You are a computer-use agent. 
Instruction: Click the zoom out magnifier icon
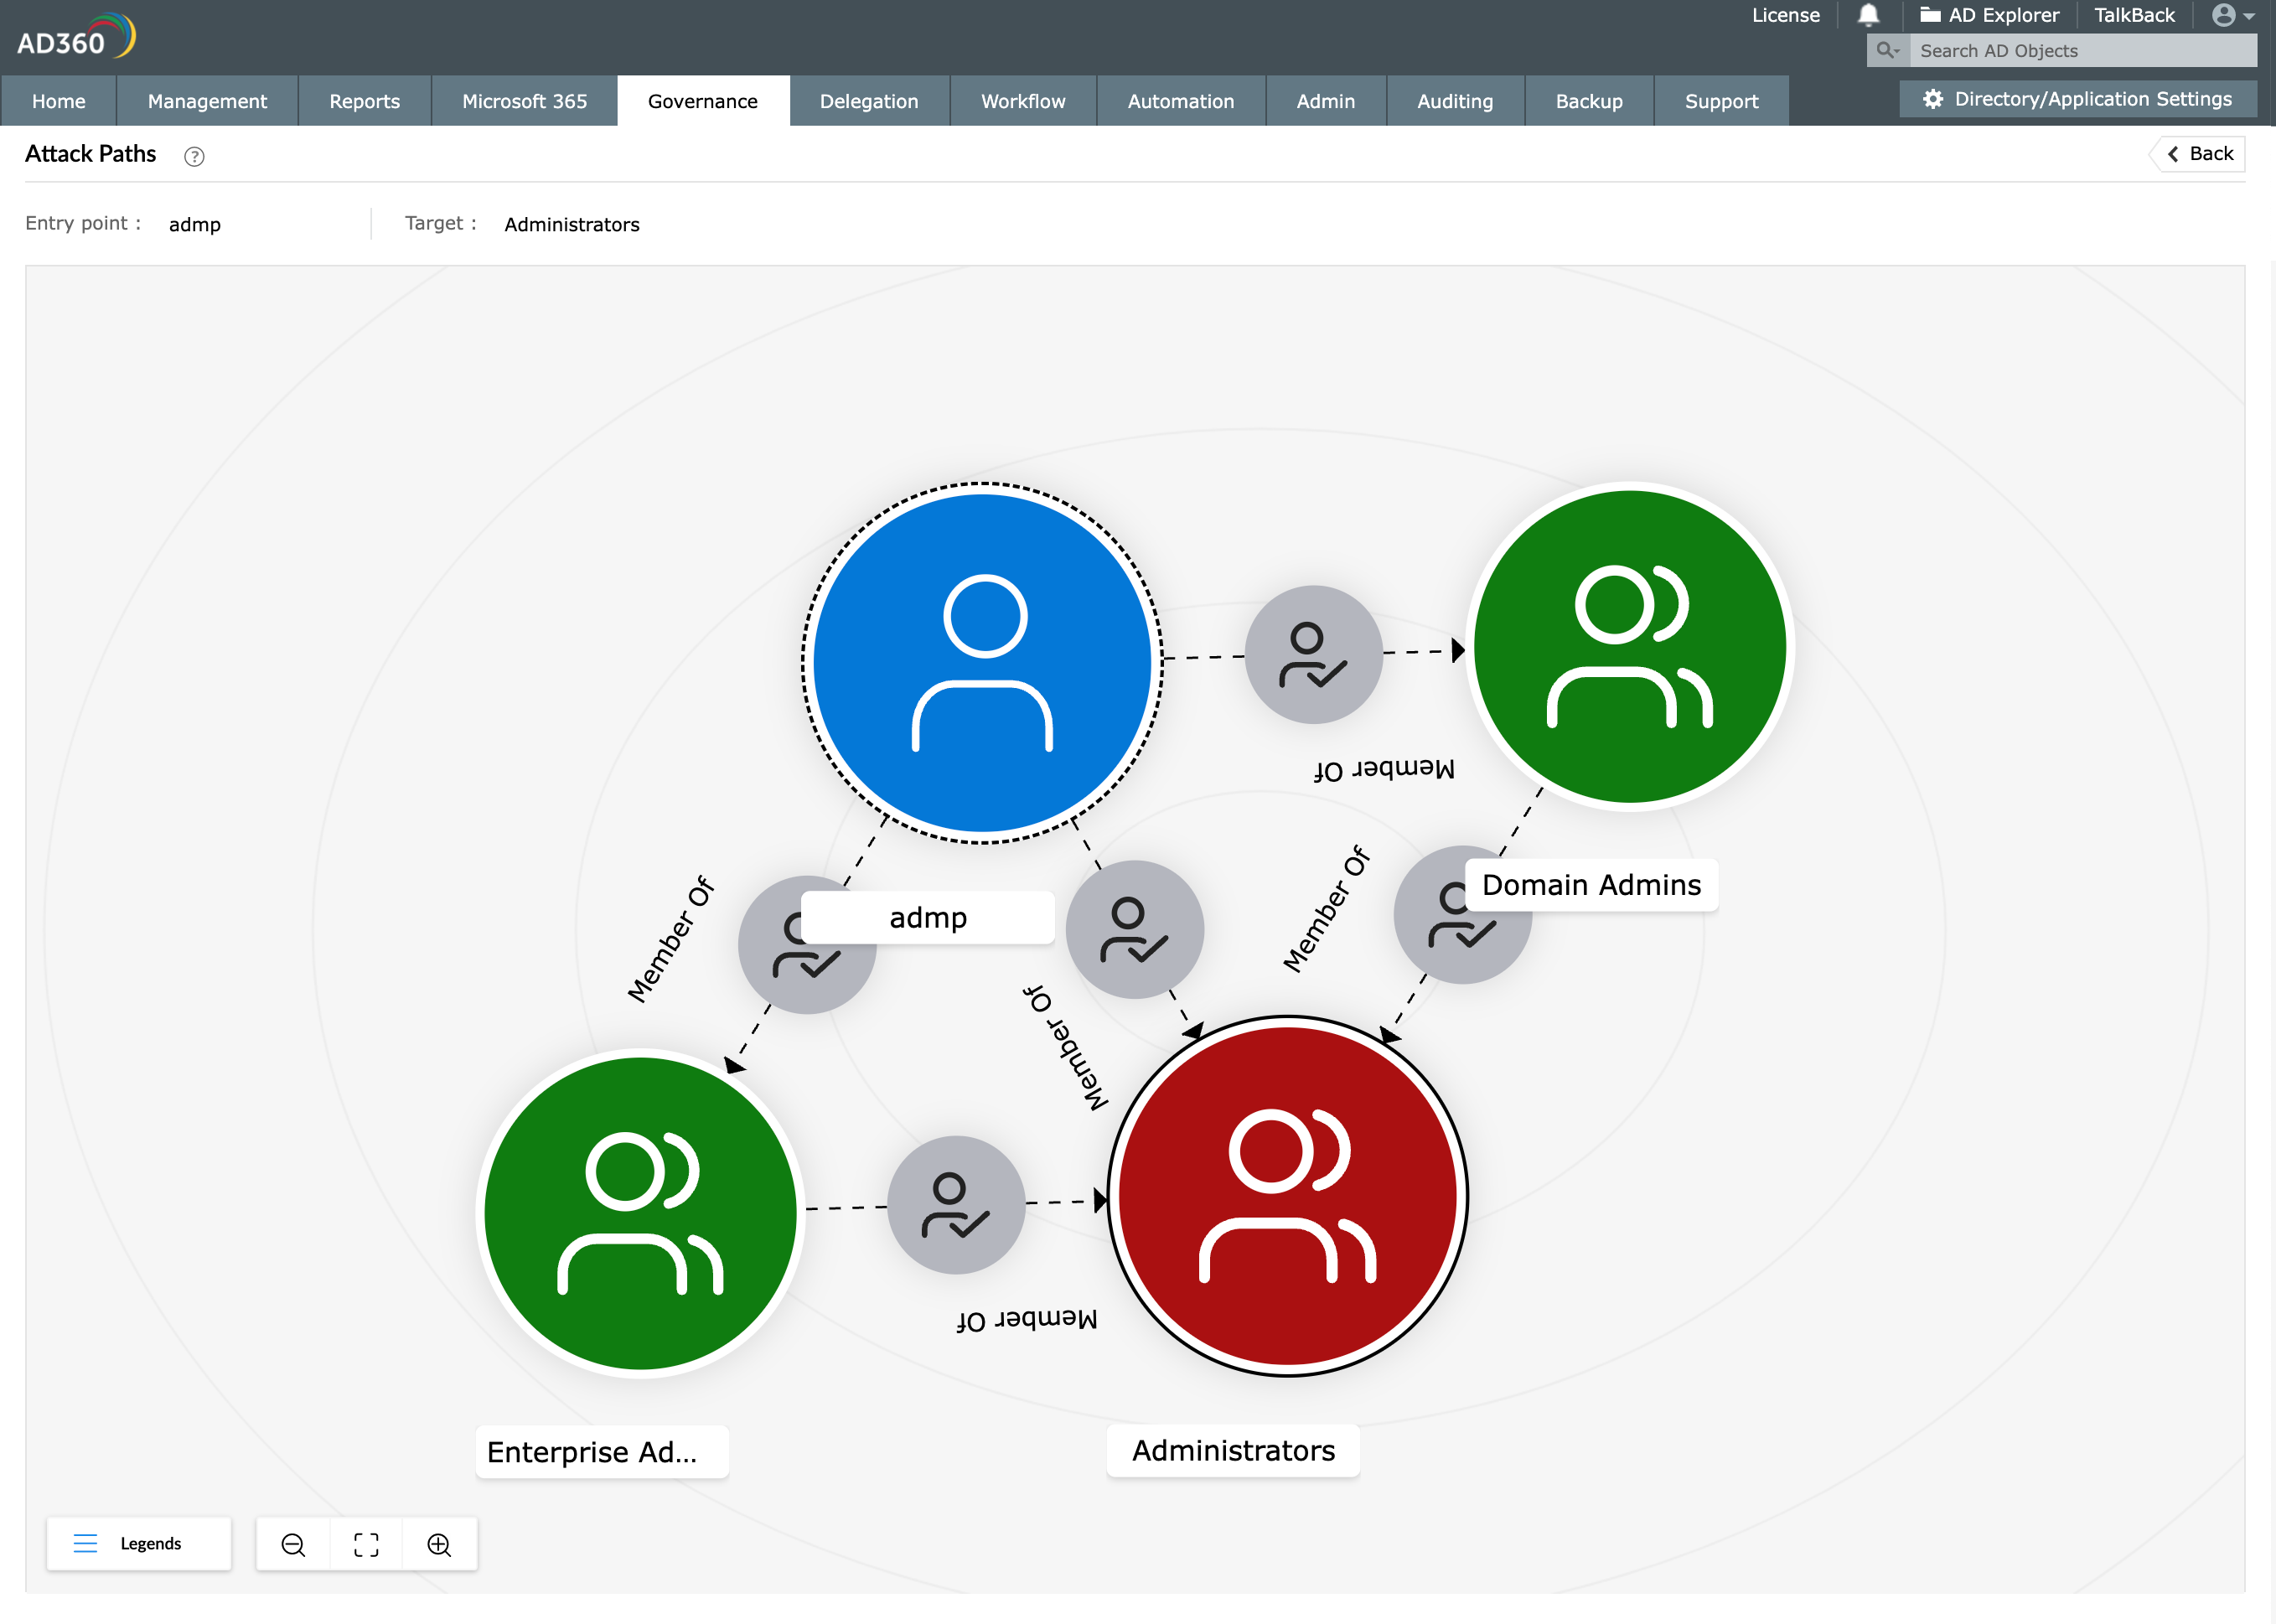point(293,1544)
